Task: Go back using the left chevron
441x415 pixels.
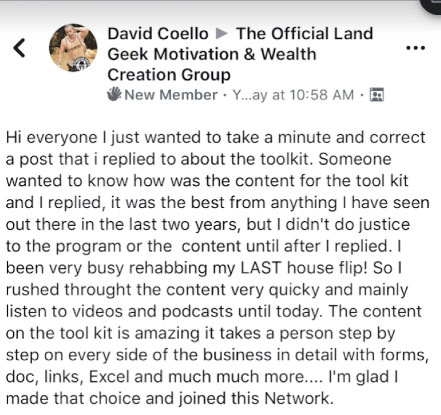Action: tap(19, 48)
